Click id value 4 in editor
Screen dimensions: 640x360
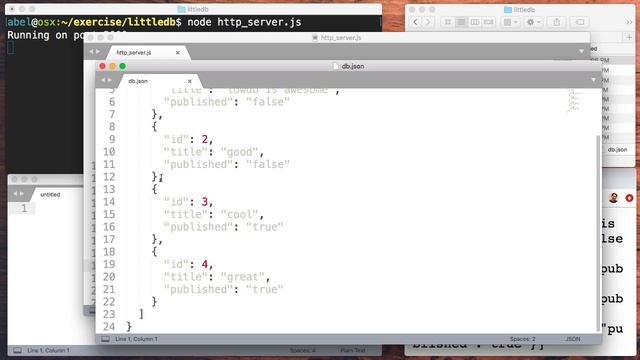point(204,264)
